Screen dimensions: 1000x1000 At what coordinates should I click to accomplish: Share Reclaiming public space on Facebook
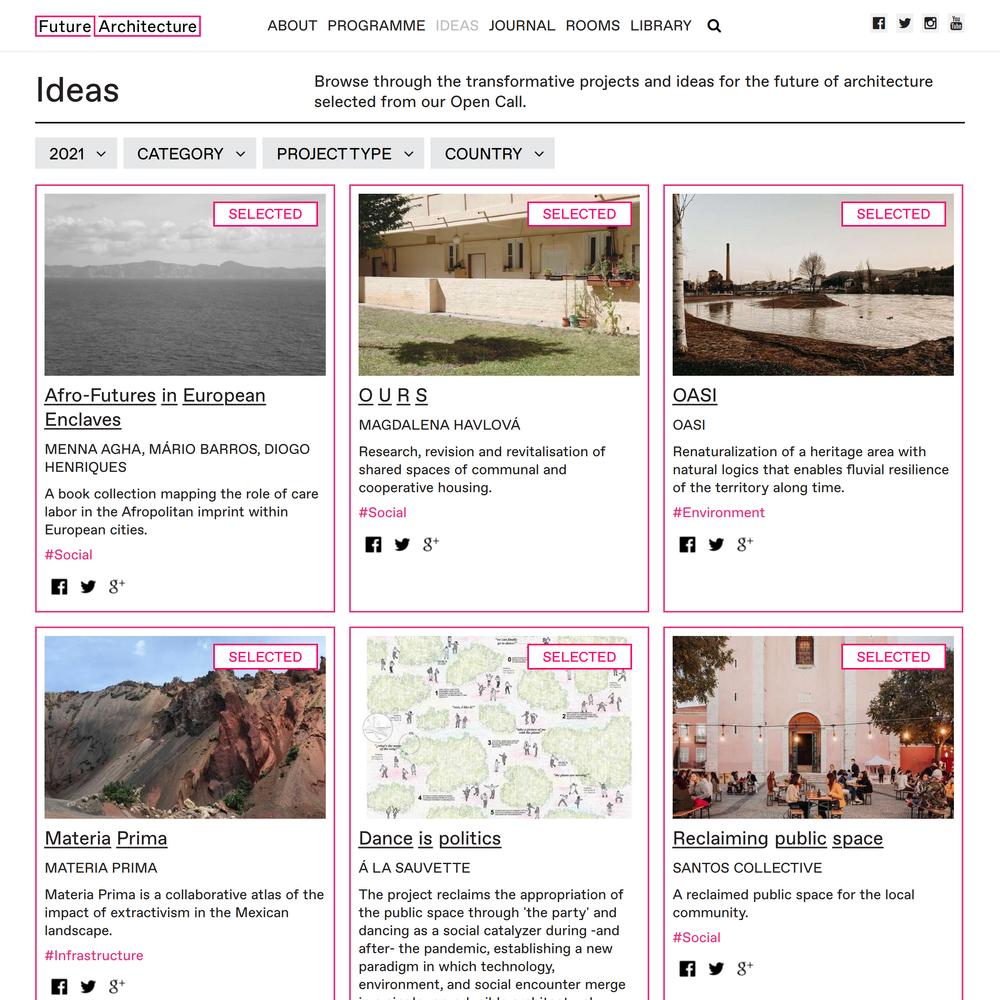[687, 968]
